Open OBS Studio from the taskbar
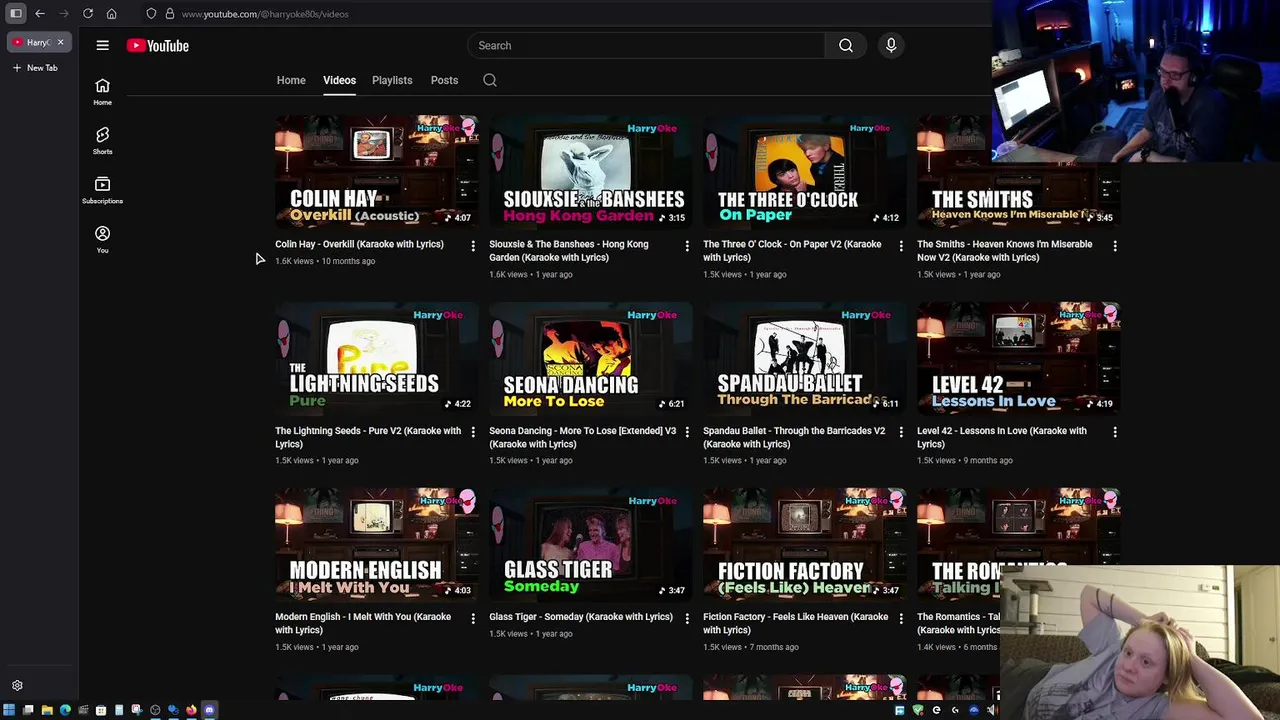The width and height of the screenshot is (1280, 720). click(x=155, y=710)
